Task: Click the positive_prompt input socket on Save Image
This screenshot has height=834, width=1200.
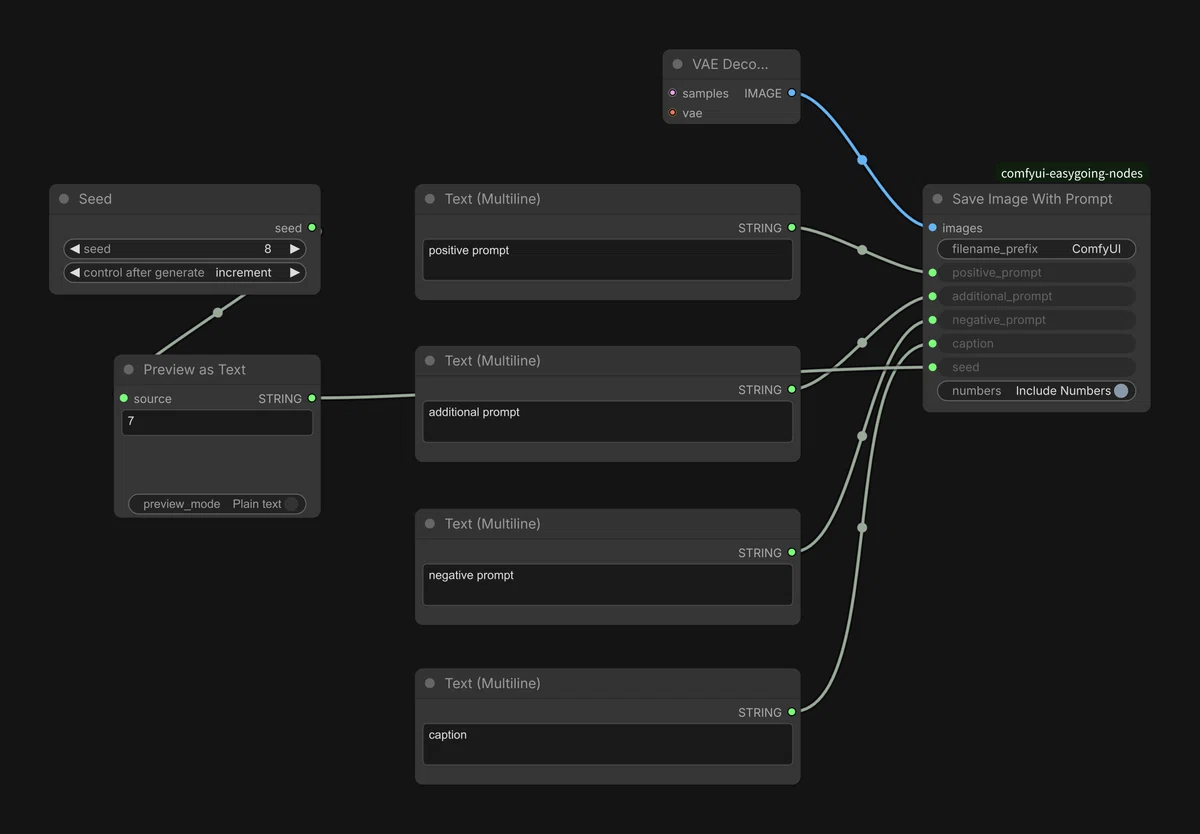Action: [x=933, y=272]
